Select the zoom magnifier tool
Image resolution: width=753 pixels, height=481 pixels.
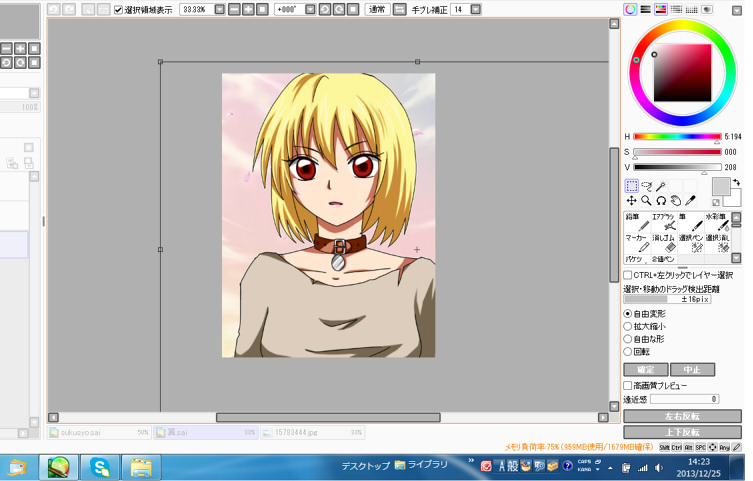click(x=646, y=201)
